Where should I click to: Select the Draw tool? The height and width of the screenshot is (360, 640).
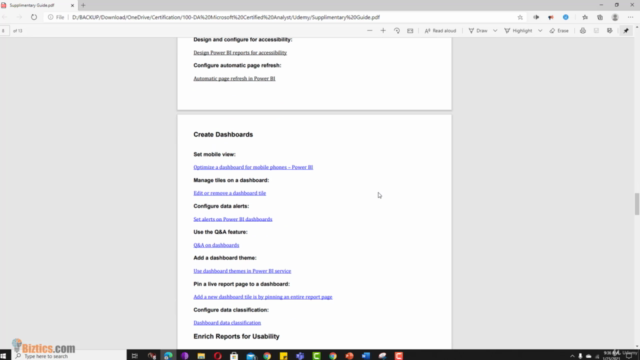[478, 31]
